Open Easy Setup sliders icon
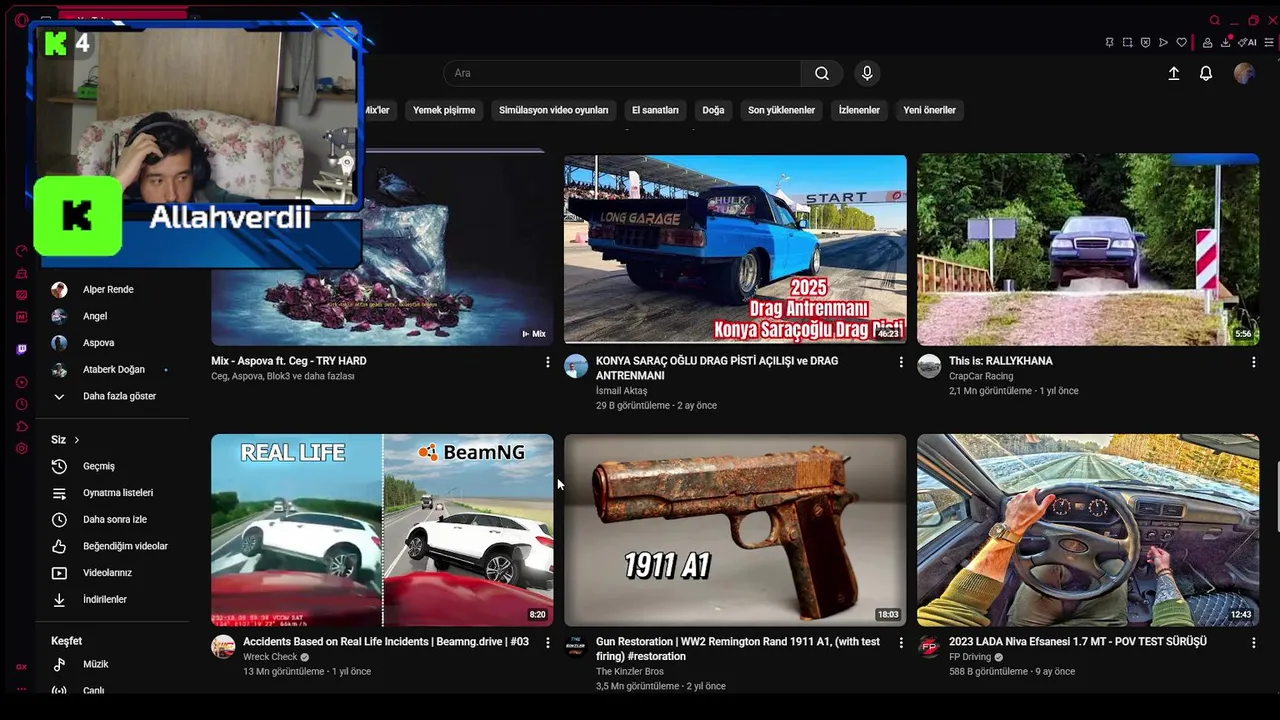 [x=1269, y=42]
